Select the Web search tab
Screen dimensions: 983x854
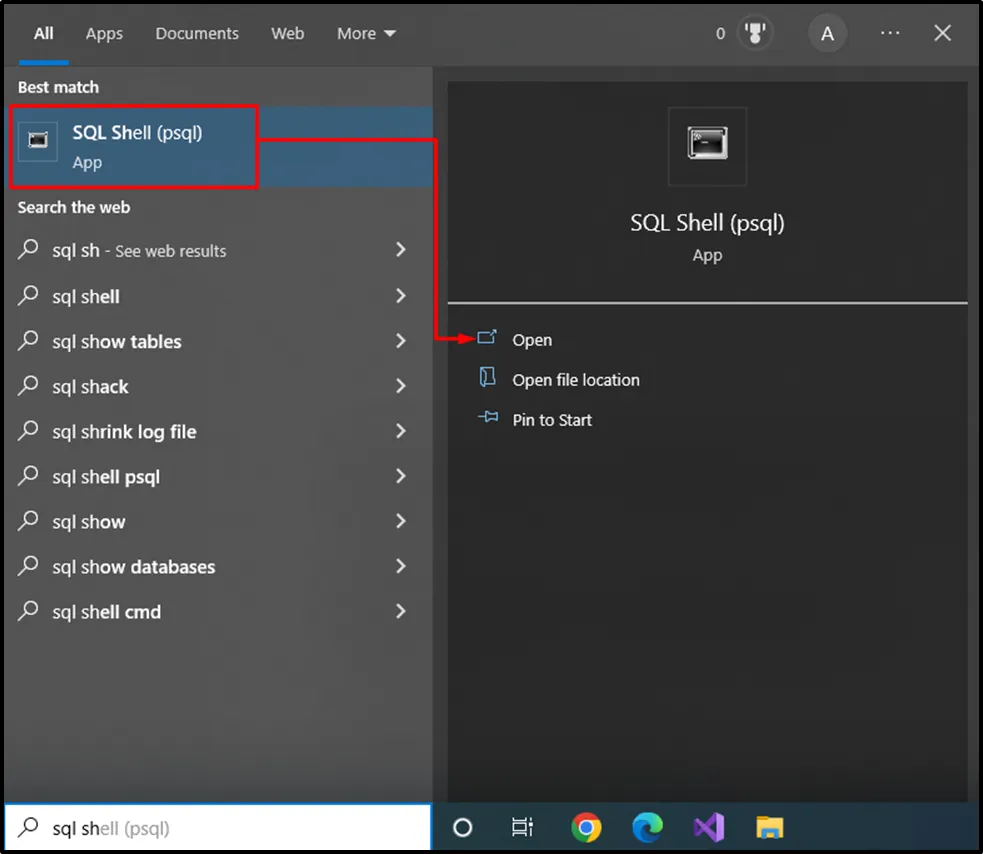coord(287,33)
